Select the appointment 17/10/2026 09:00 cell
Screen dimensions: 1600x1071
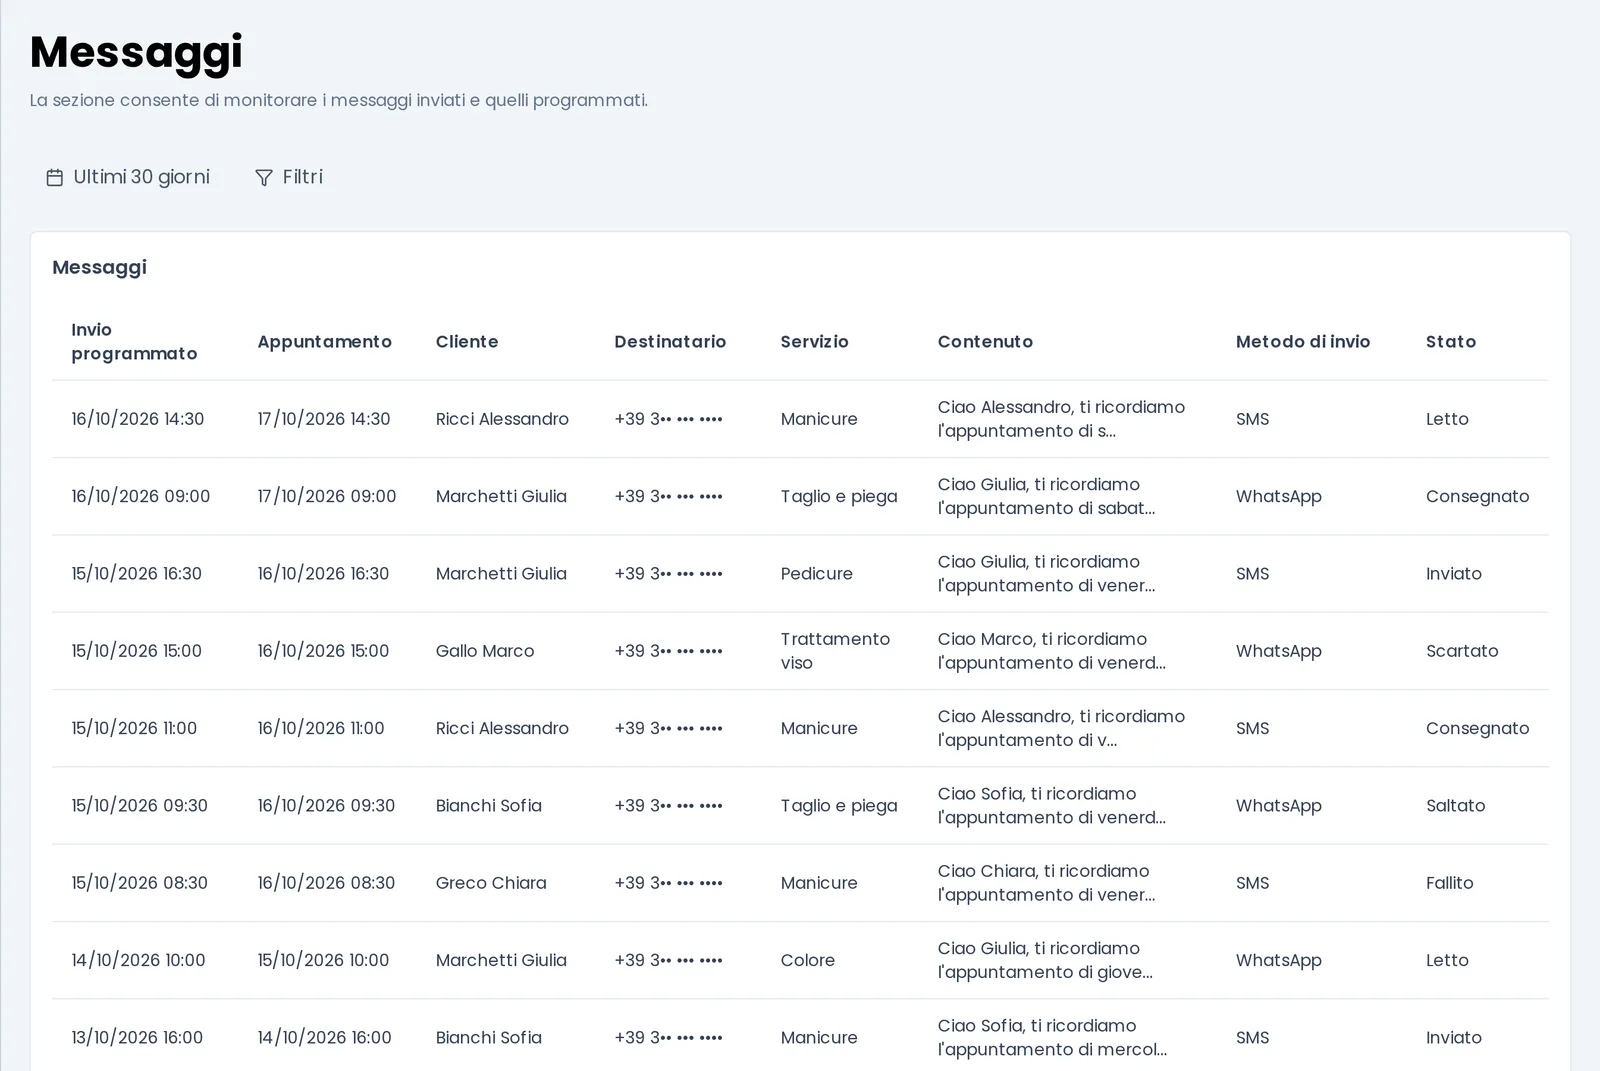(x=327, y=496)
